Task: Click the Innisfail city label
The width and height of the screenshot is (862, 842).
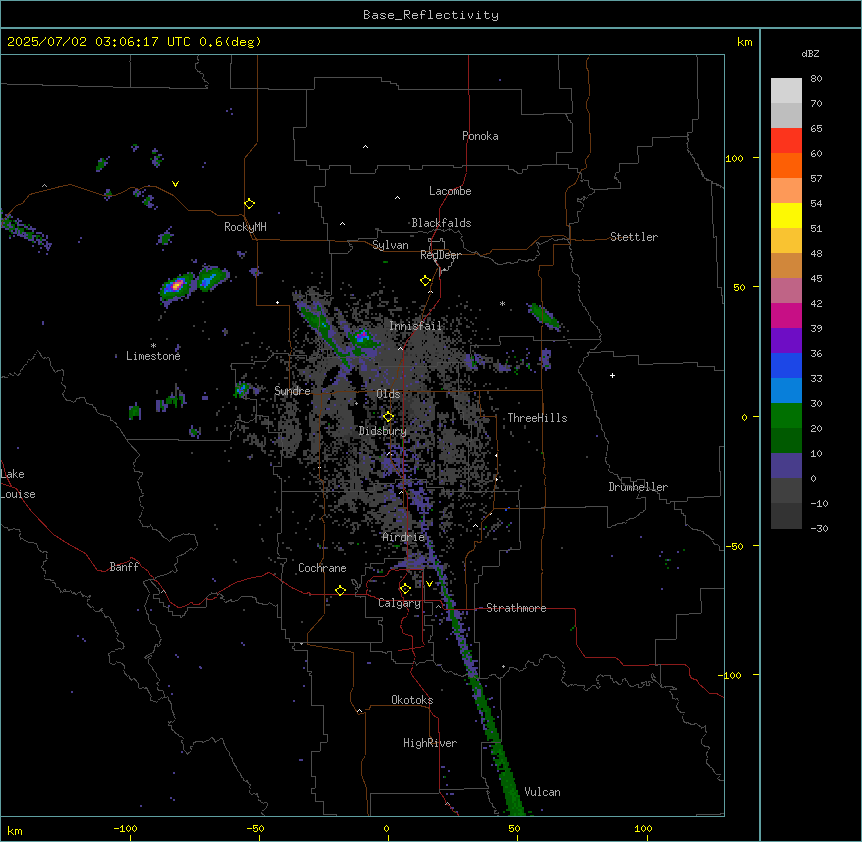Action: tap(415, 326)
